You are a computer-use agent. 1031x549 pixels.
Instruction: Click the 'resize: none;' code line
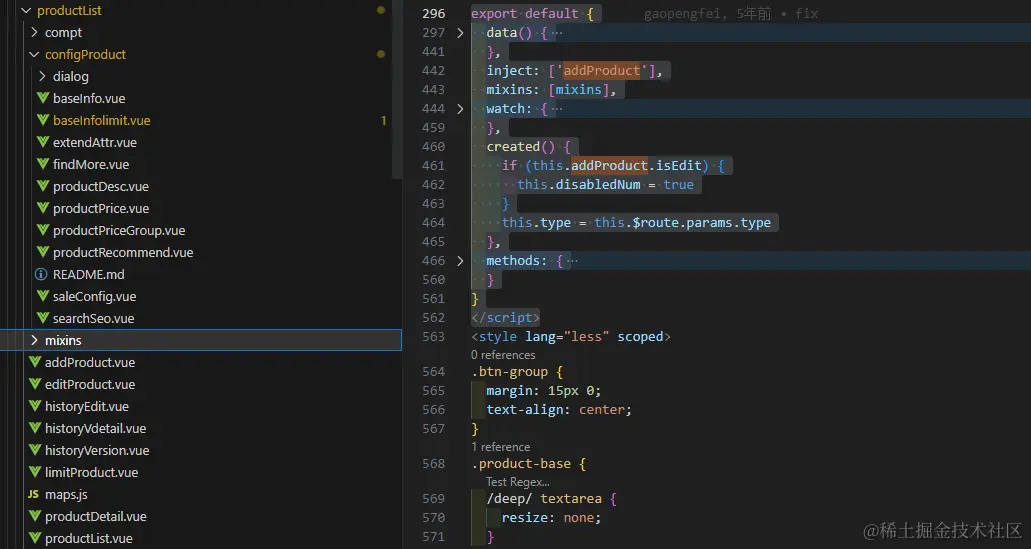click(551, 517)
